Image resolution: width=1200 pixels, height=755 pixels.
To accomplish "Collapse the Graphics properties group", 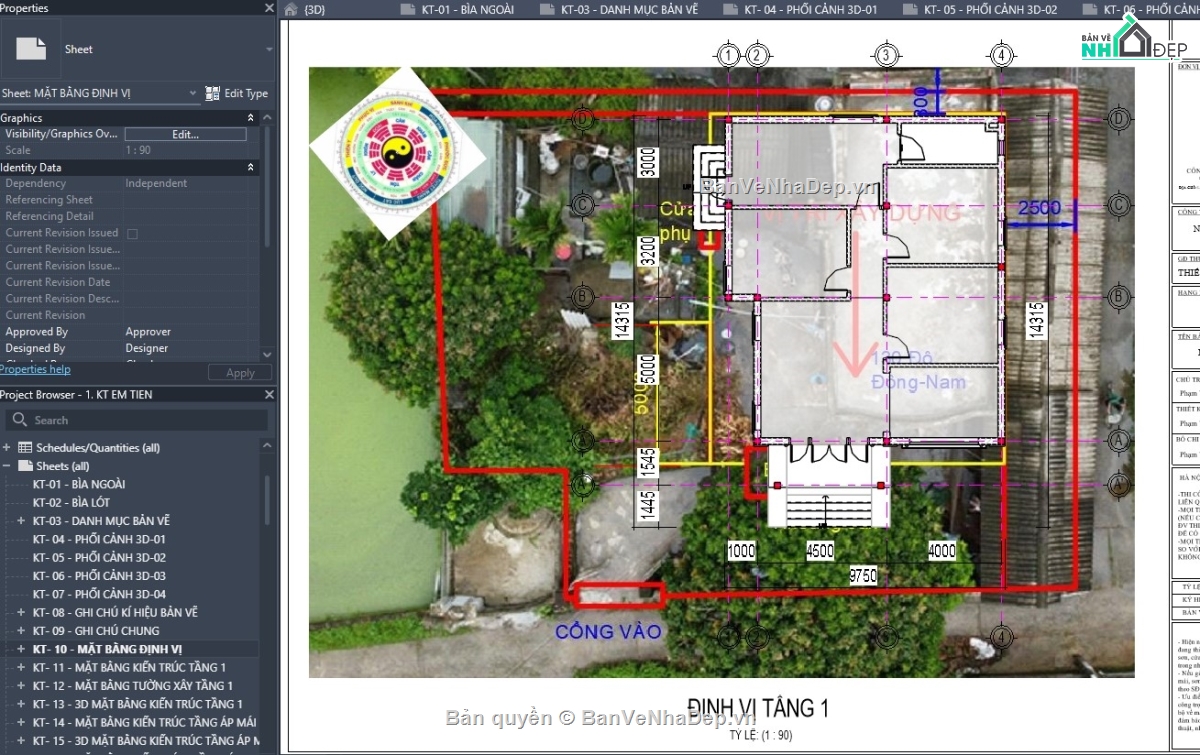I will coord(251,118).
